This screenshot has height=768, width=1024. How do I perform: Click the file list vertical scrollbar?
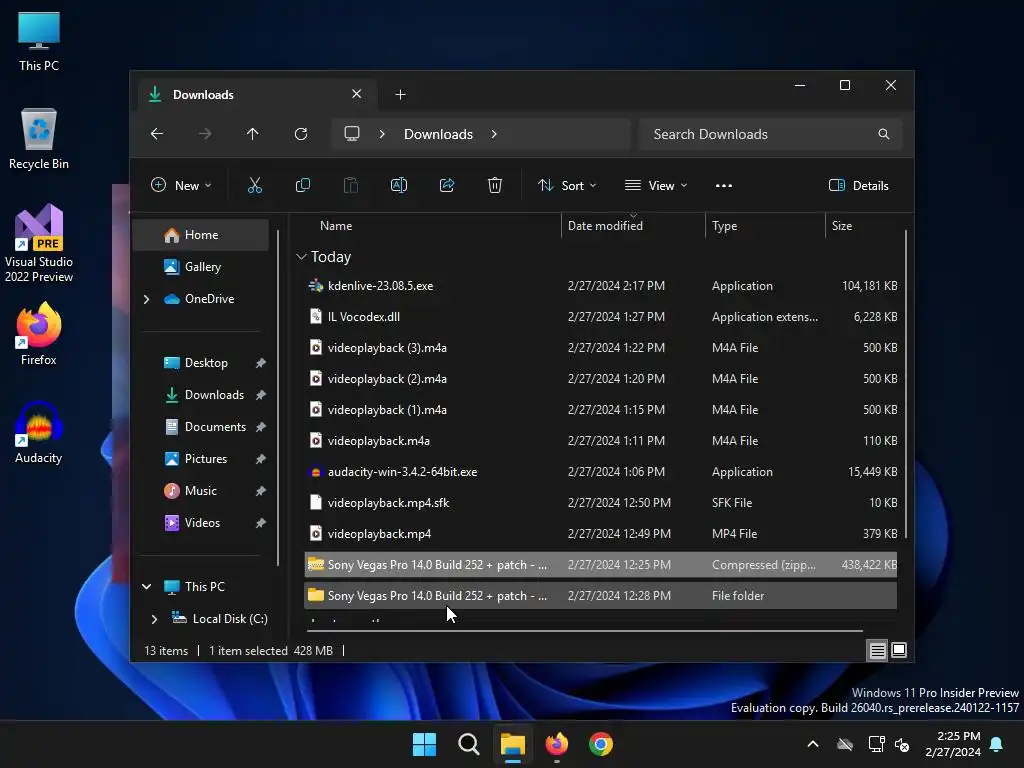tap(905, 385)
